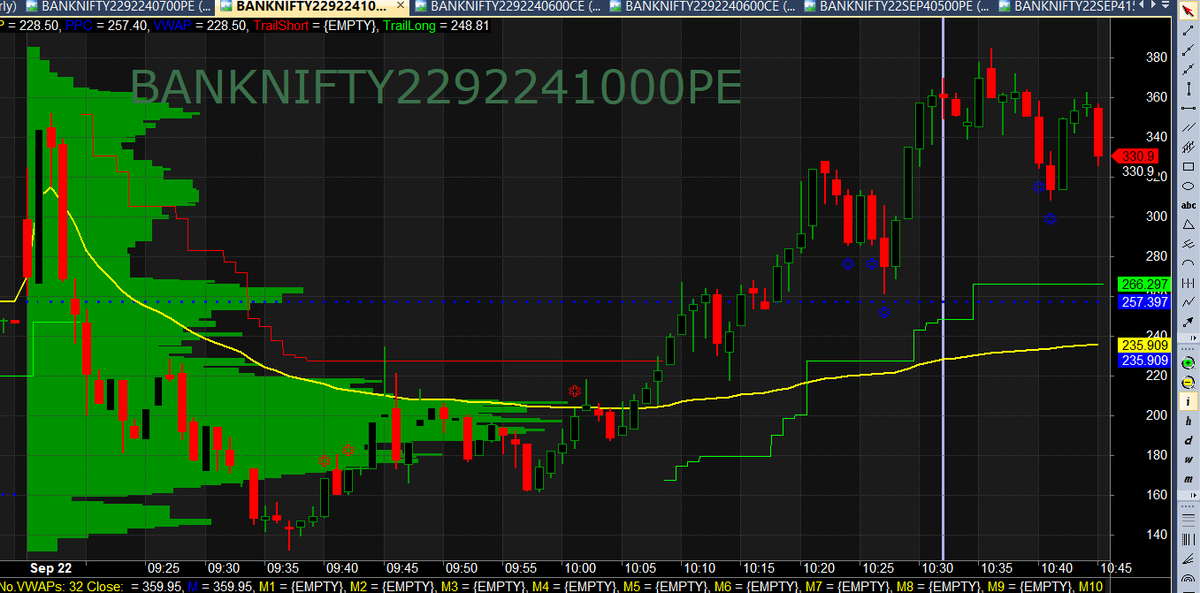Open the partially shown BANKNIFTY22SEP41 tab
1200x593 pixels.
[1067, 7]
